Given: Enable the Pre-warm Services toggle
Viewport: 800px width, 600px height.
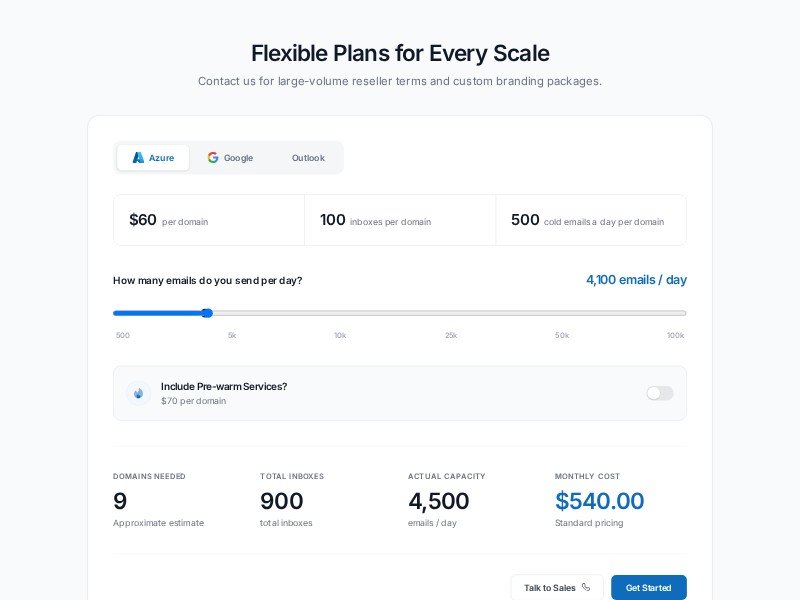Looking at the screenshot, I should pyautogui.click(x=660, y=393).
